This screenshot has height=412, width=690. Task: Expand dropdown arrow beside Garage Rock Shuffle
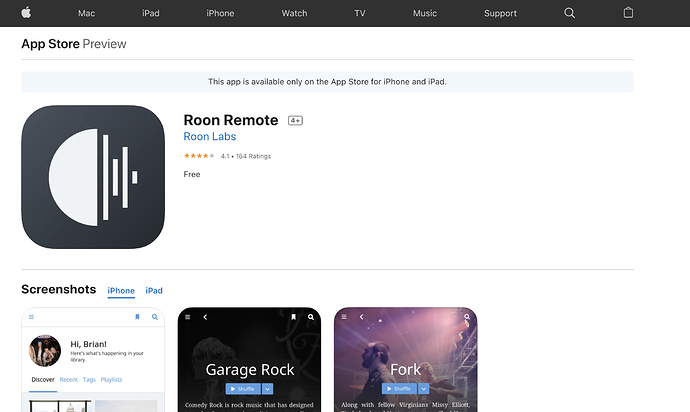(x=268, y=389)
